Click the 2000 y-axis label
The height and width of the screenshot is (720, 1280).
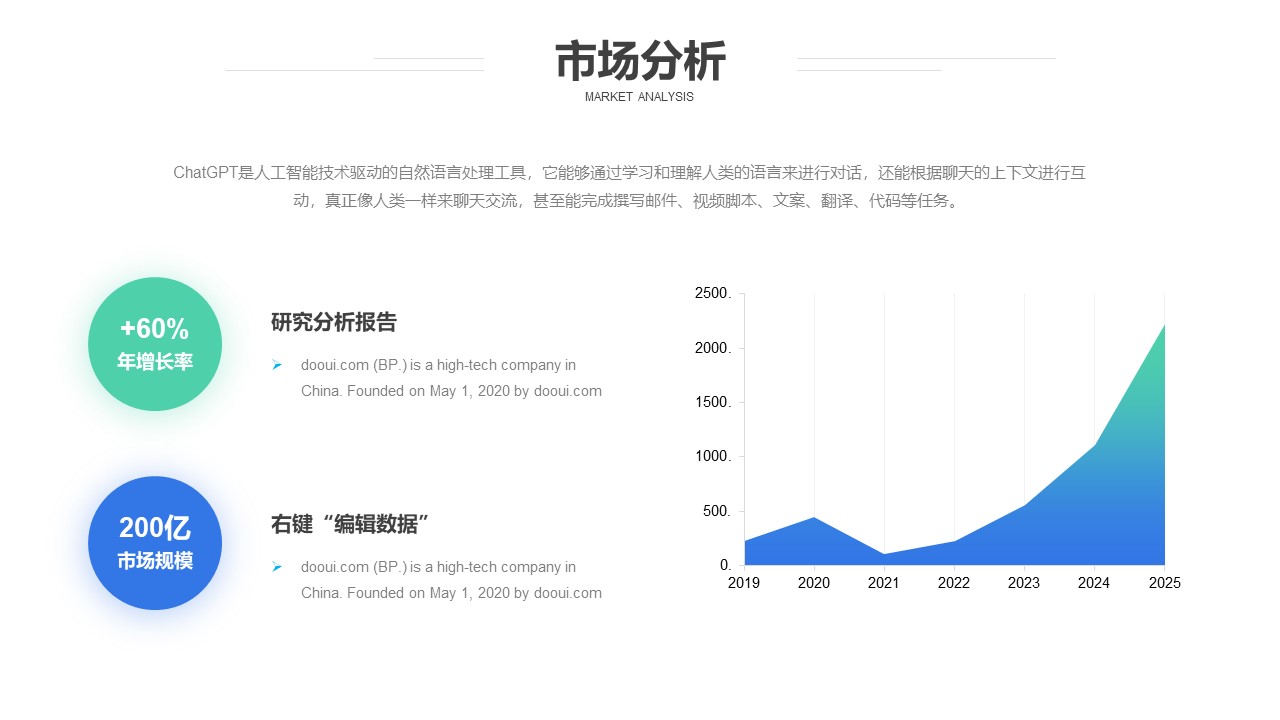pos(713,348)
